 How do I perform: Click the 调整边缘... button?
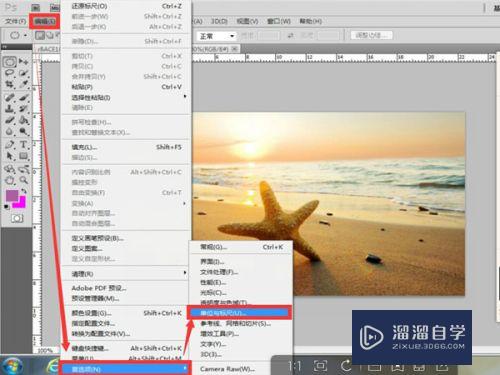371,35
